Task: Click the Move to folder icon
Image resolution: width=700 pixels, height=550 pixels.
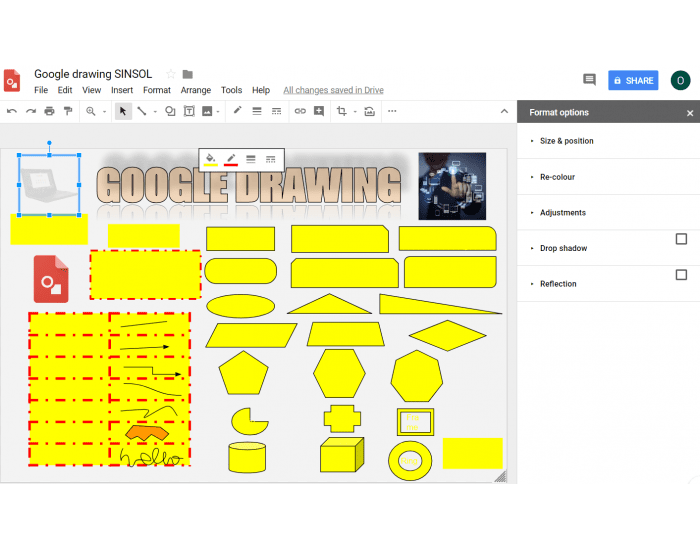Action: pyautogui.click(x=188, y=74)
